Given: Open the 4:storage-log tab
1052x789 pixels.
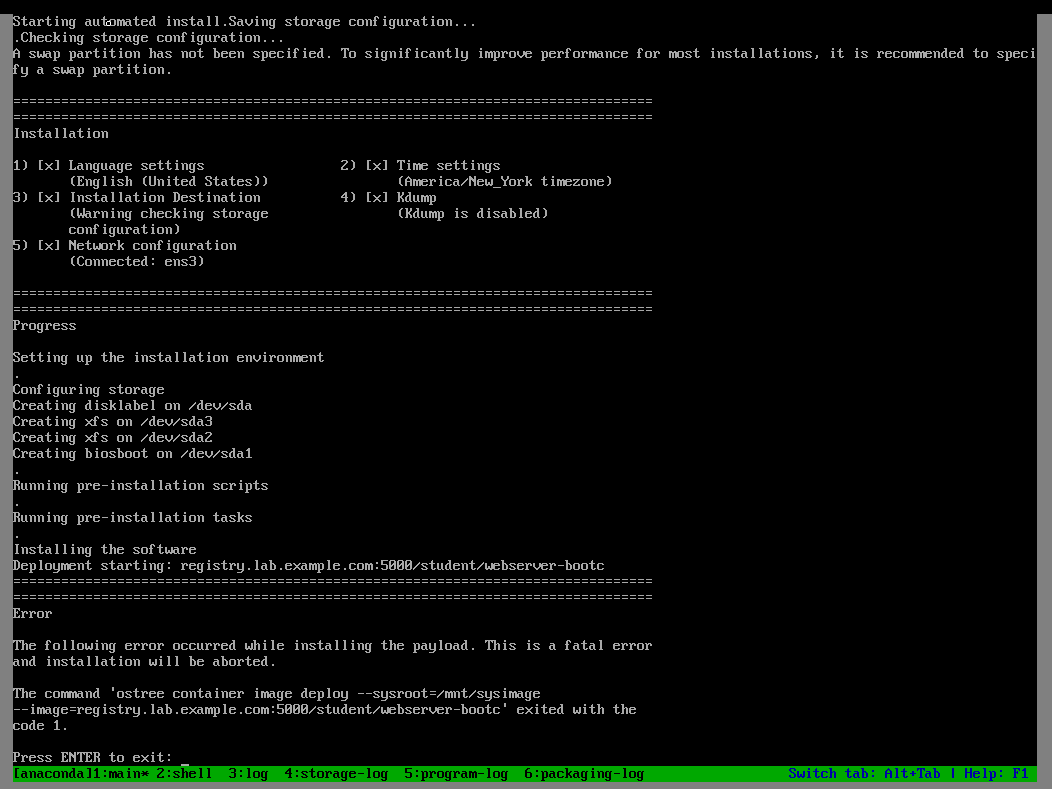Looking at the screenshot, I should (x=335, y=774).
